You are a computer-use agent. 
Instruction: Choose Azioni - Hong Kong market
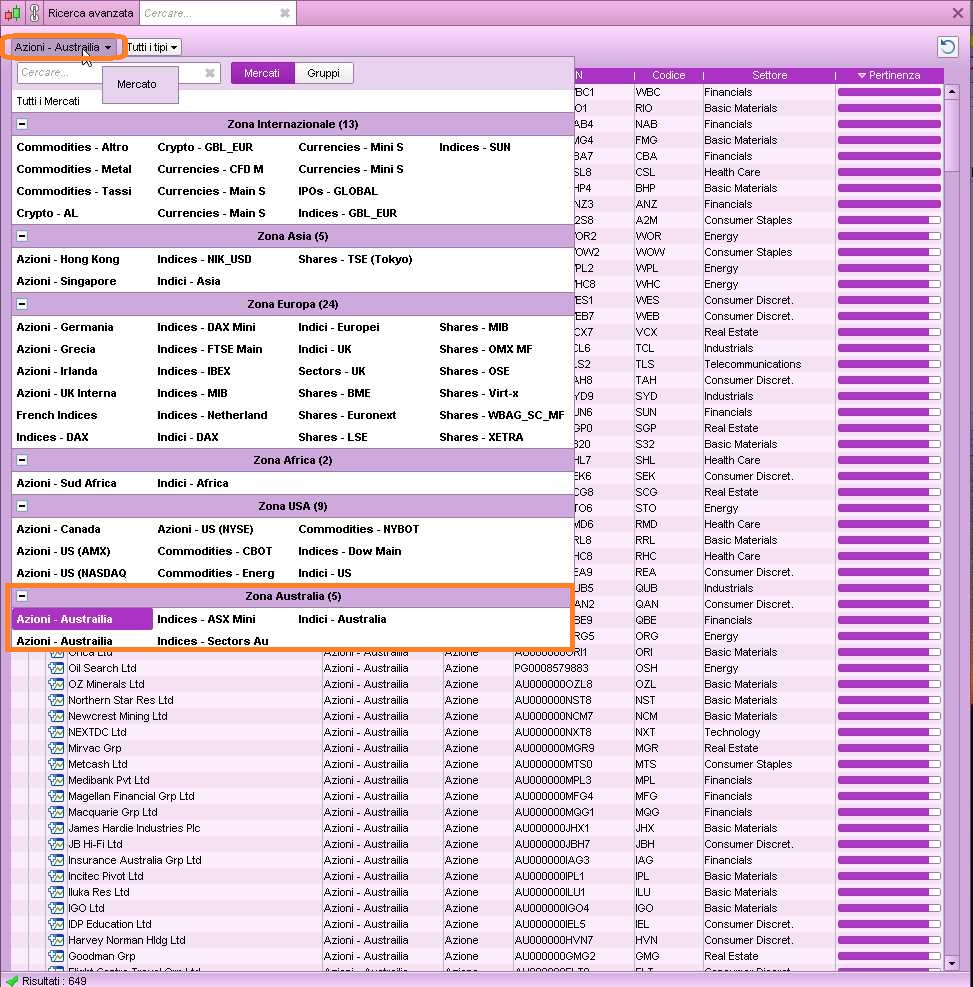pos(68,259)
